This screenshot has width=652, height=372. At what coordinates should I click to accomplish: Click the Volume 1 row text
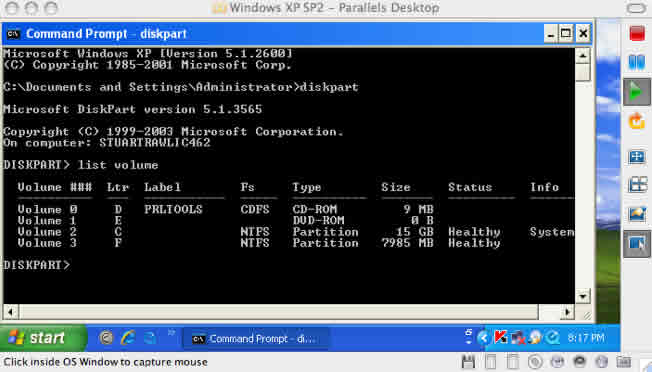(225, 220)
